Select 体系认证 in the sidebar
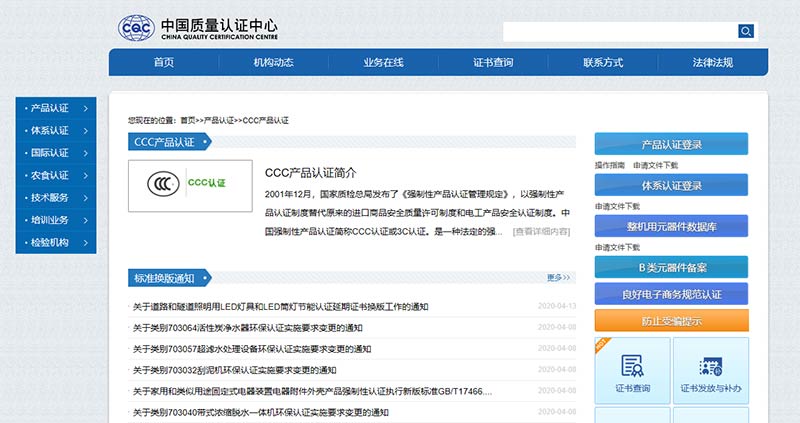Image resolution: width=800 pixels, height=423 pixels. pyautogui.click(x=49, y=131)
